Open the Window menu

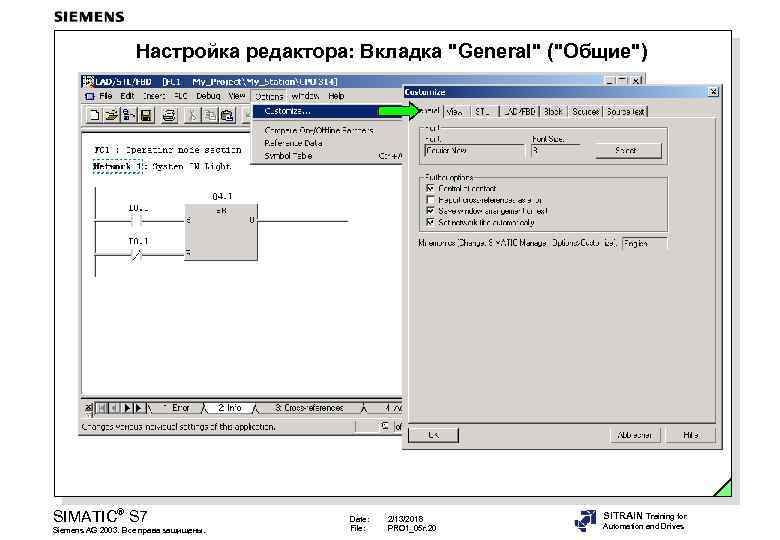[x=305, y=96]
